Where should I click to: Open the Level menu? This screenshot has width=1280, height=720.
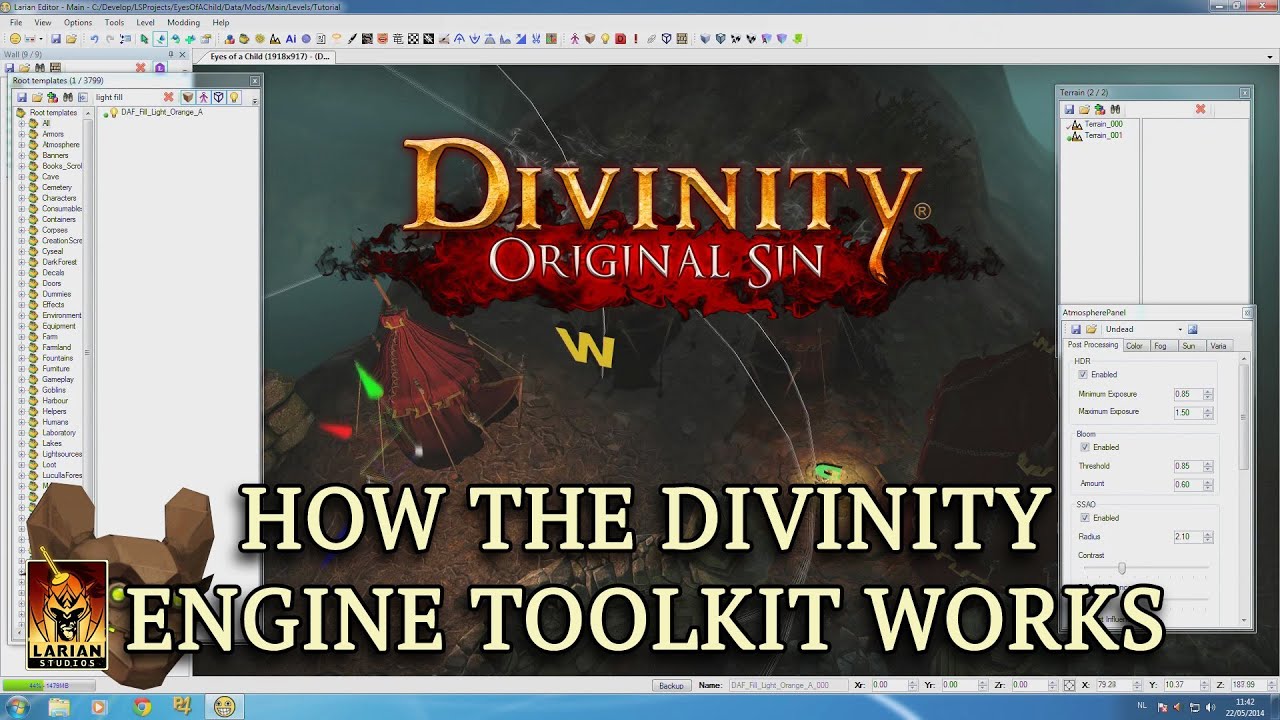145,22
